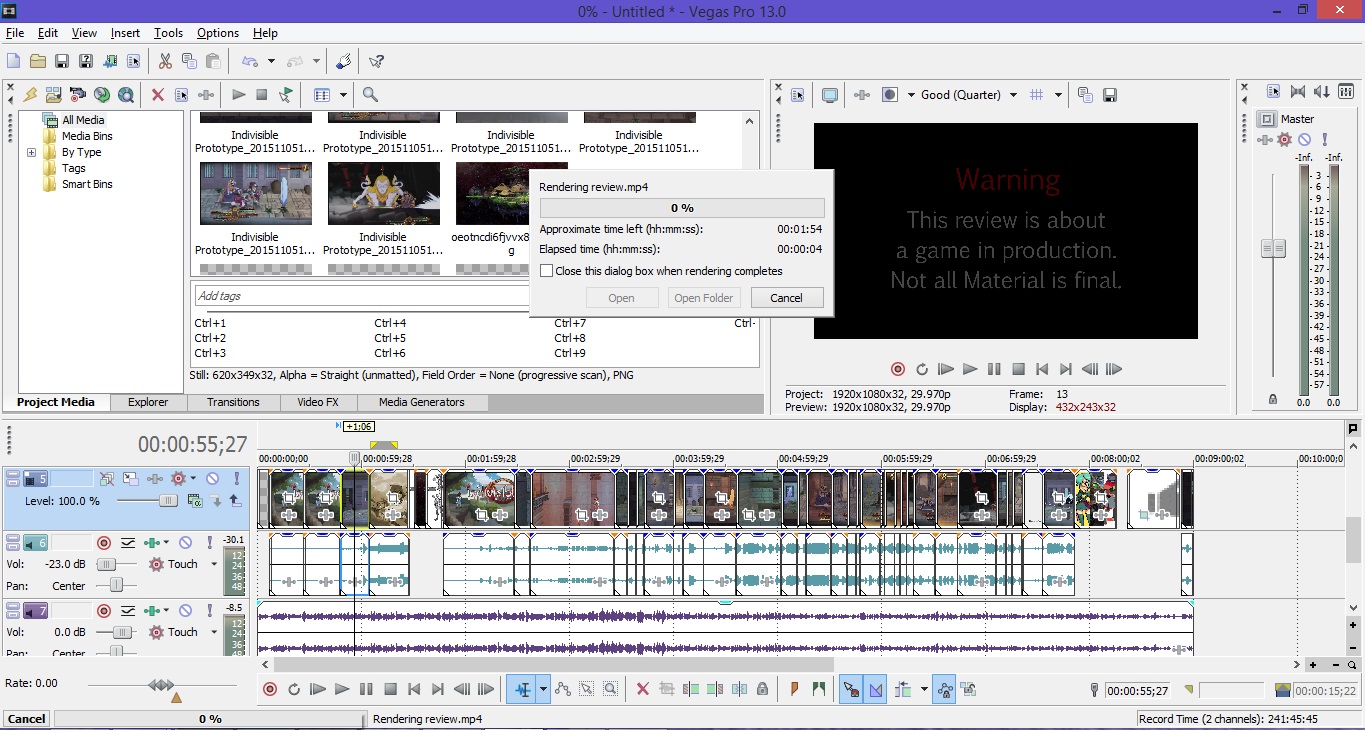Open the Good (Quarter) preview quality dropdown

click(1013, 95)
